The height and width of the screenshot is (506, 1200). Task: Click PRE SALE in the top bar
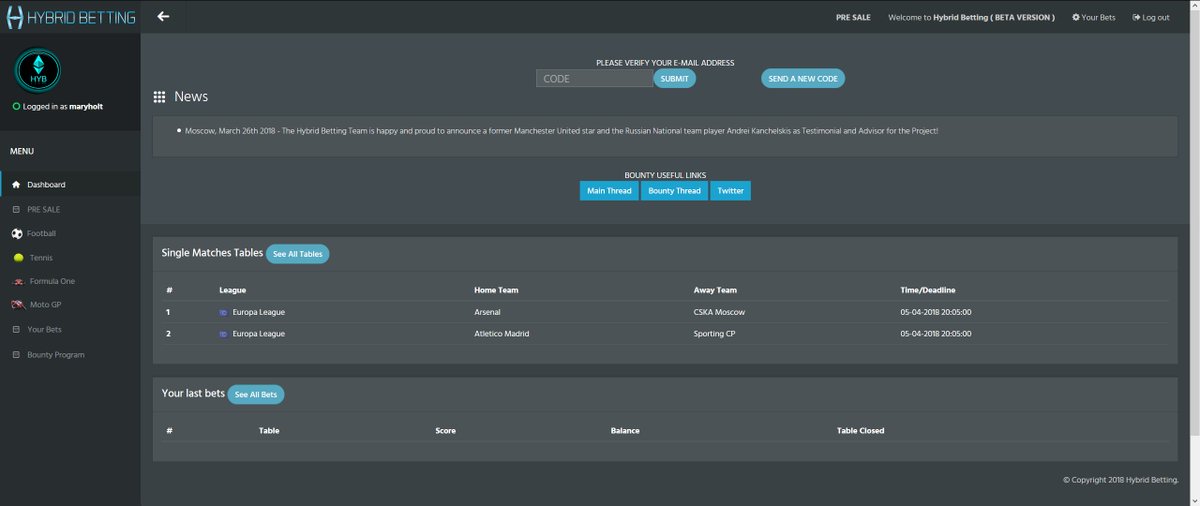[x=852, y=17]
